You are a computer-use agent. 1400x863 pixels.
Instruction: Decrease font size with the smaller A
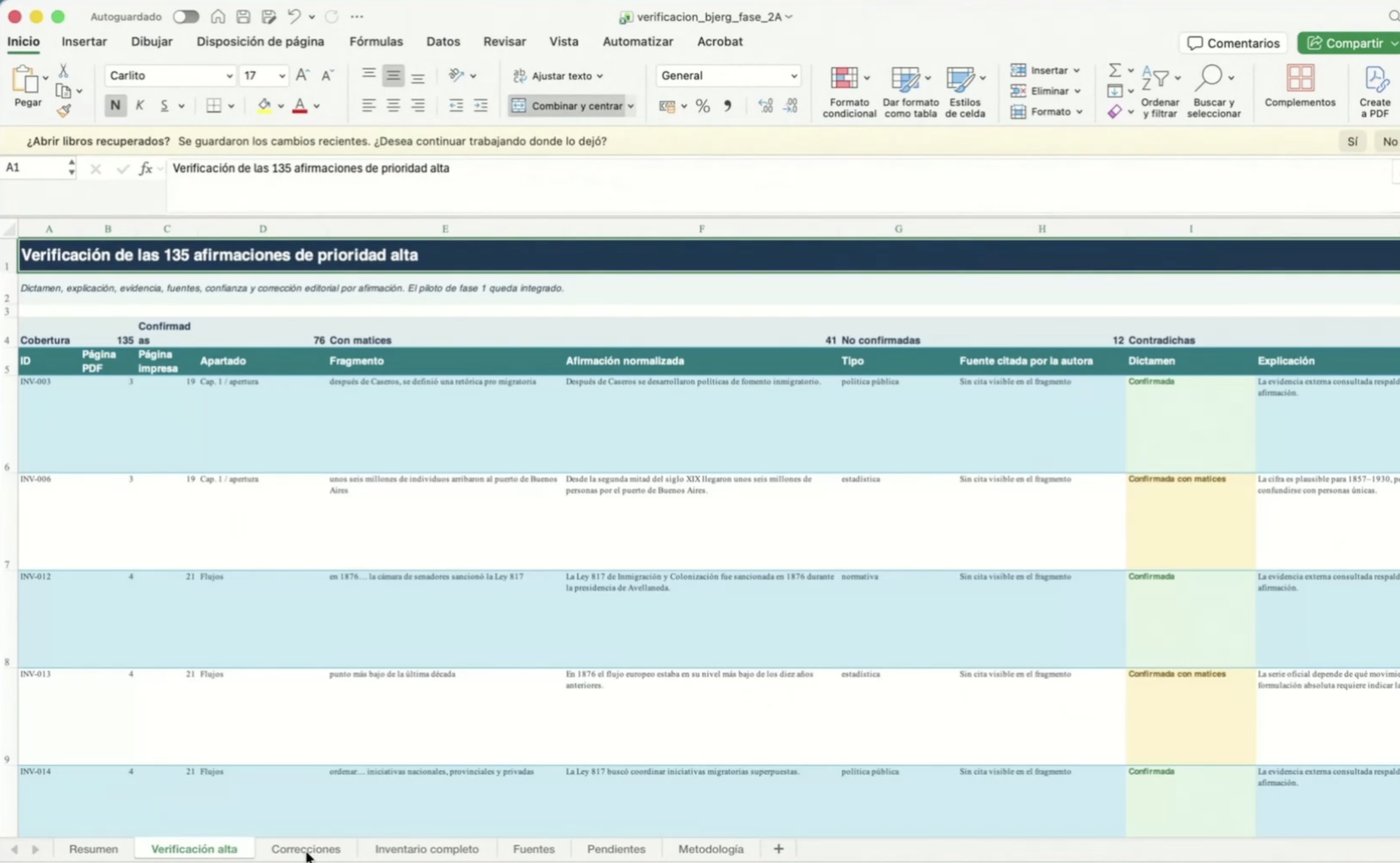tap(327, 76)
